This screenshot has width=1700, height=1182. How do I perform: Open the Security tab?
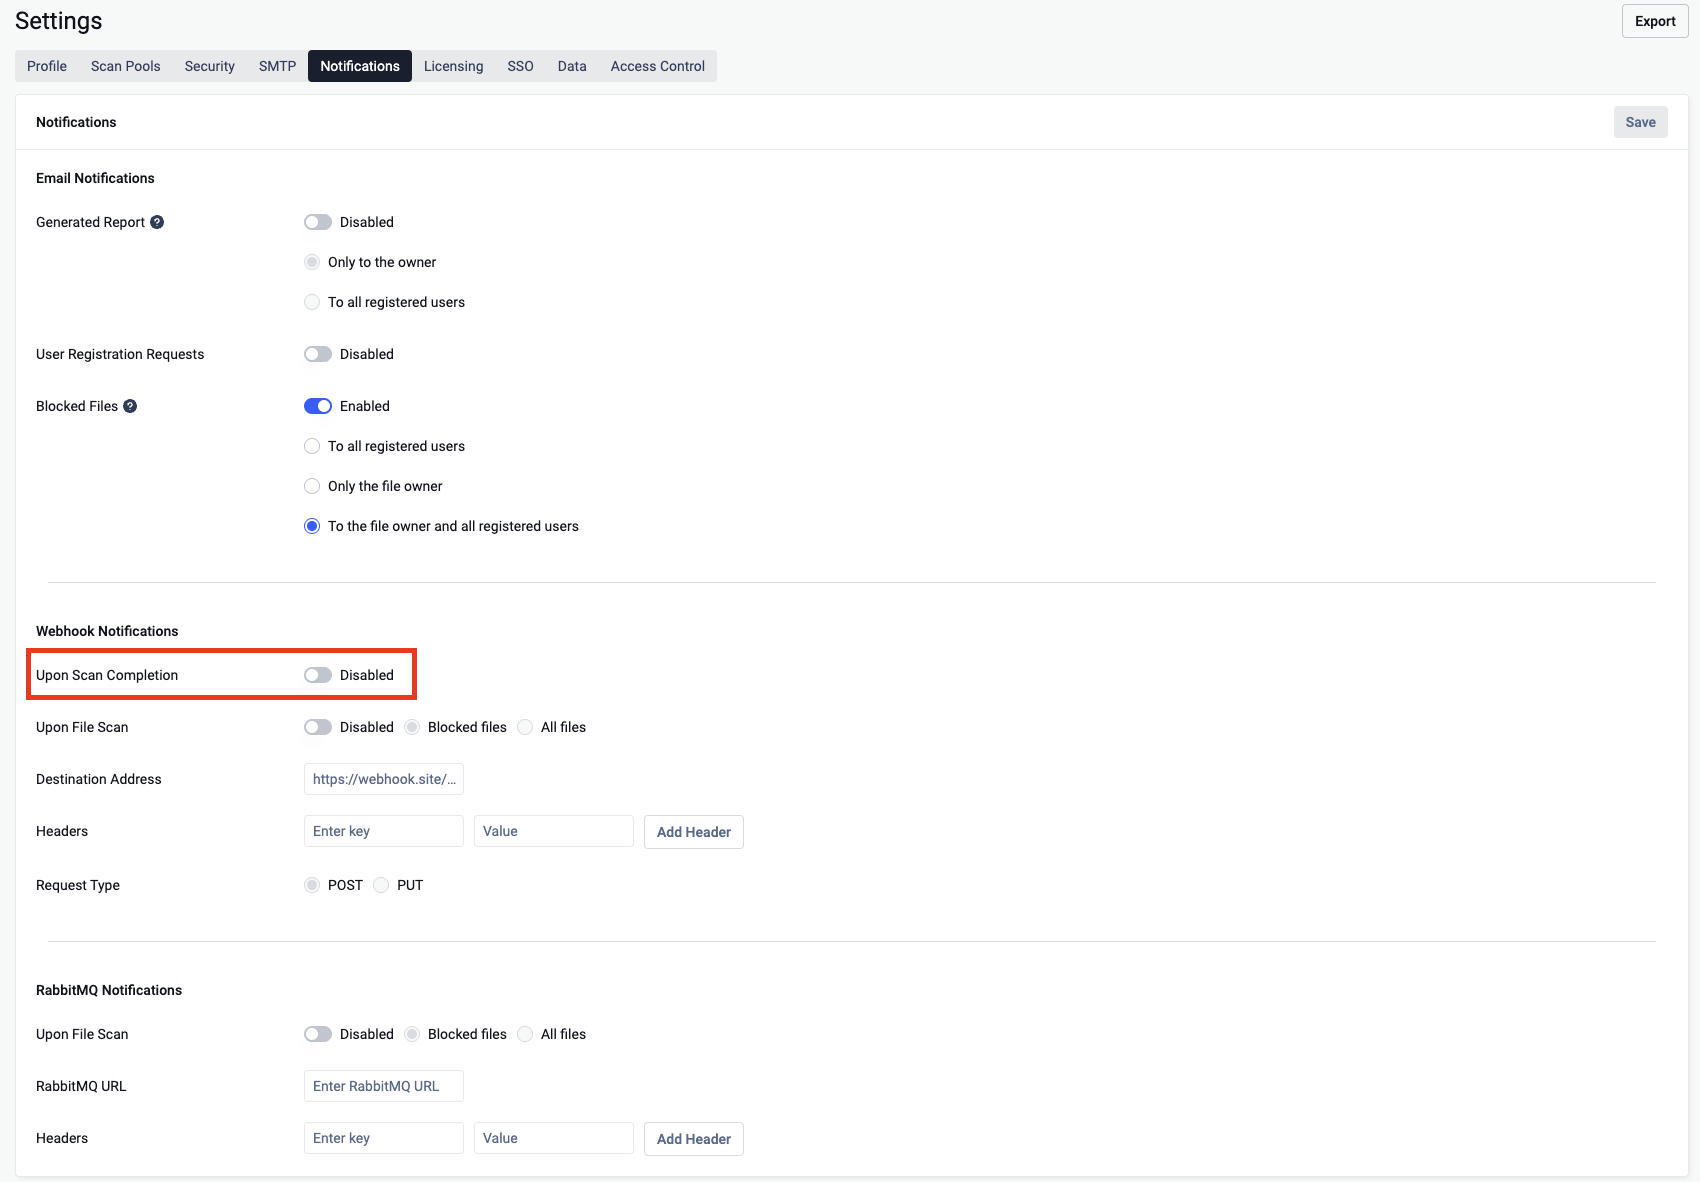(x=210, y=66)
